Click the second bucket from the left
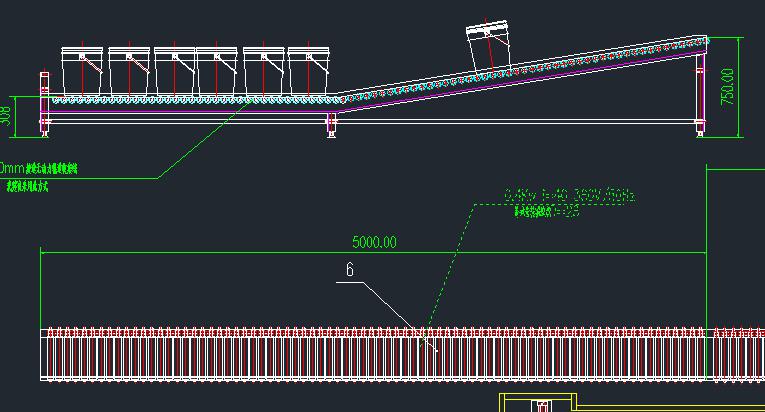Screen dimensions: 765x412 [128, 70]
